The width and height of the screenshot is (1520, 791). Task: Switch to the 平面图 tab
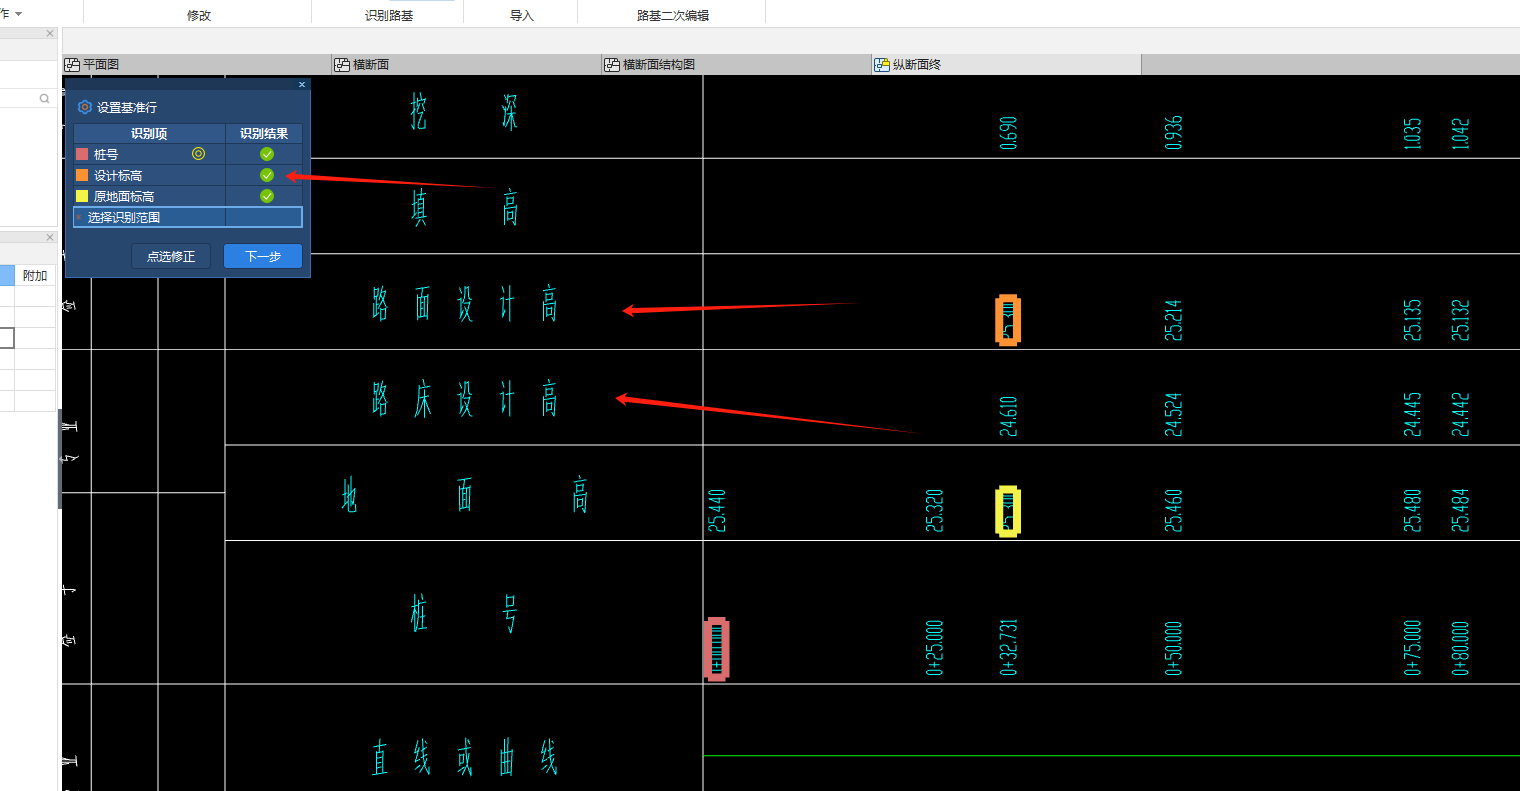tap(197, 64)
